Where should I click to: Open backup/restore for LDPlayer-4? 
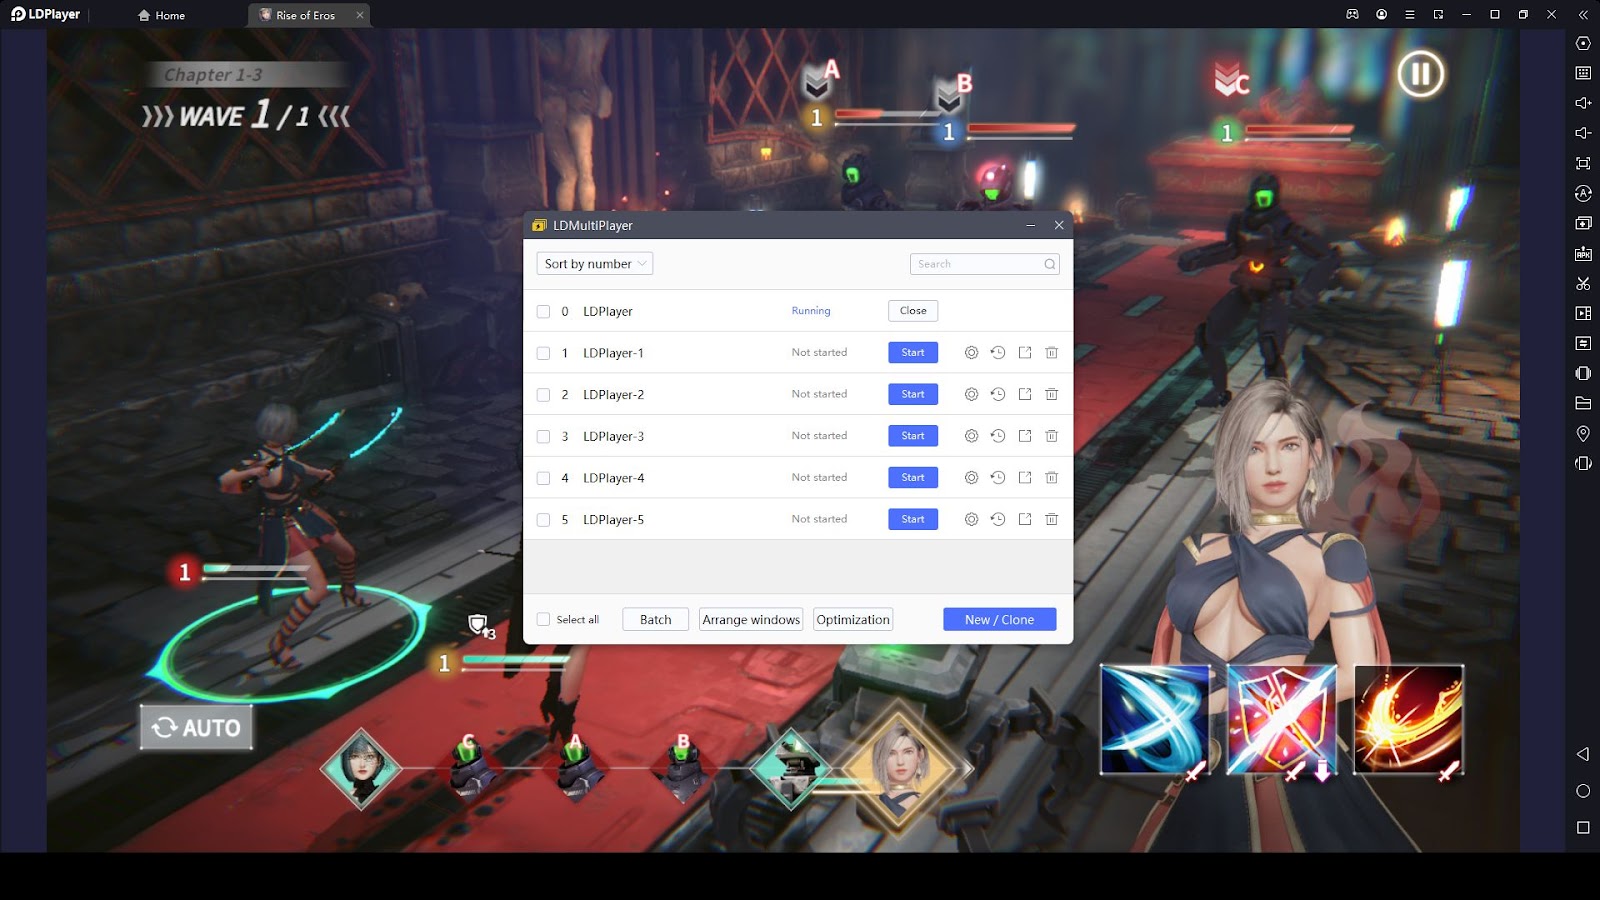point(998,478)
